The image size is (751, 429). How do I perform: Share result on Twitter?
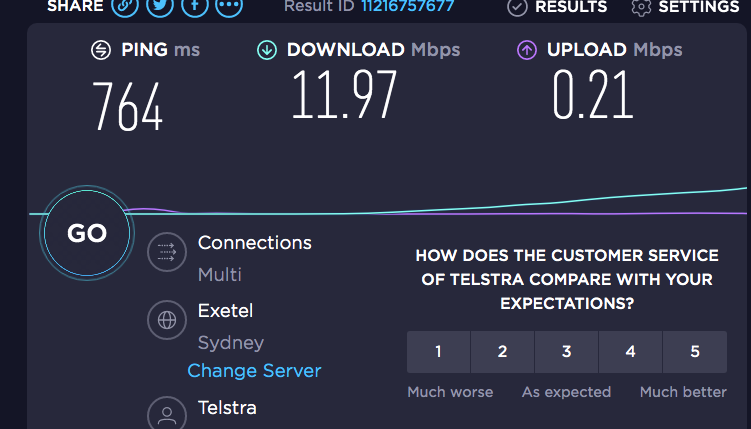[x=159, y=6]
